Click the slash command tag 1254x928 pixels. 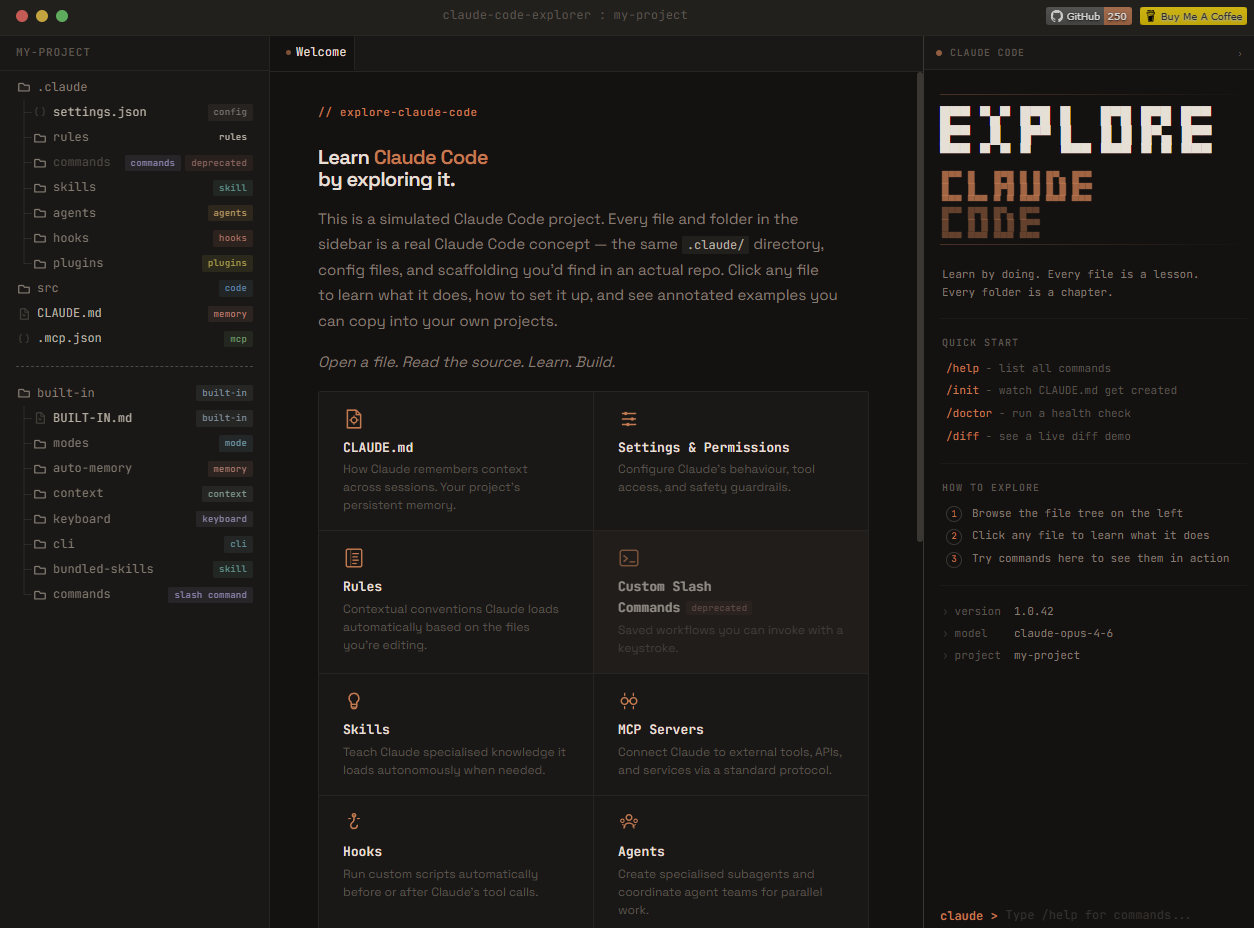210,595
